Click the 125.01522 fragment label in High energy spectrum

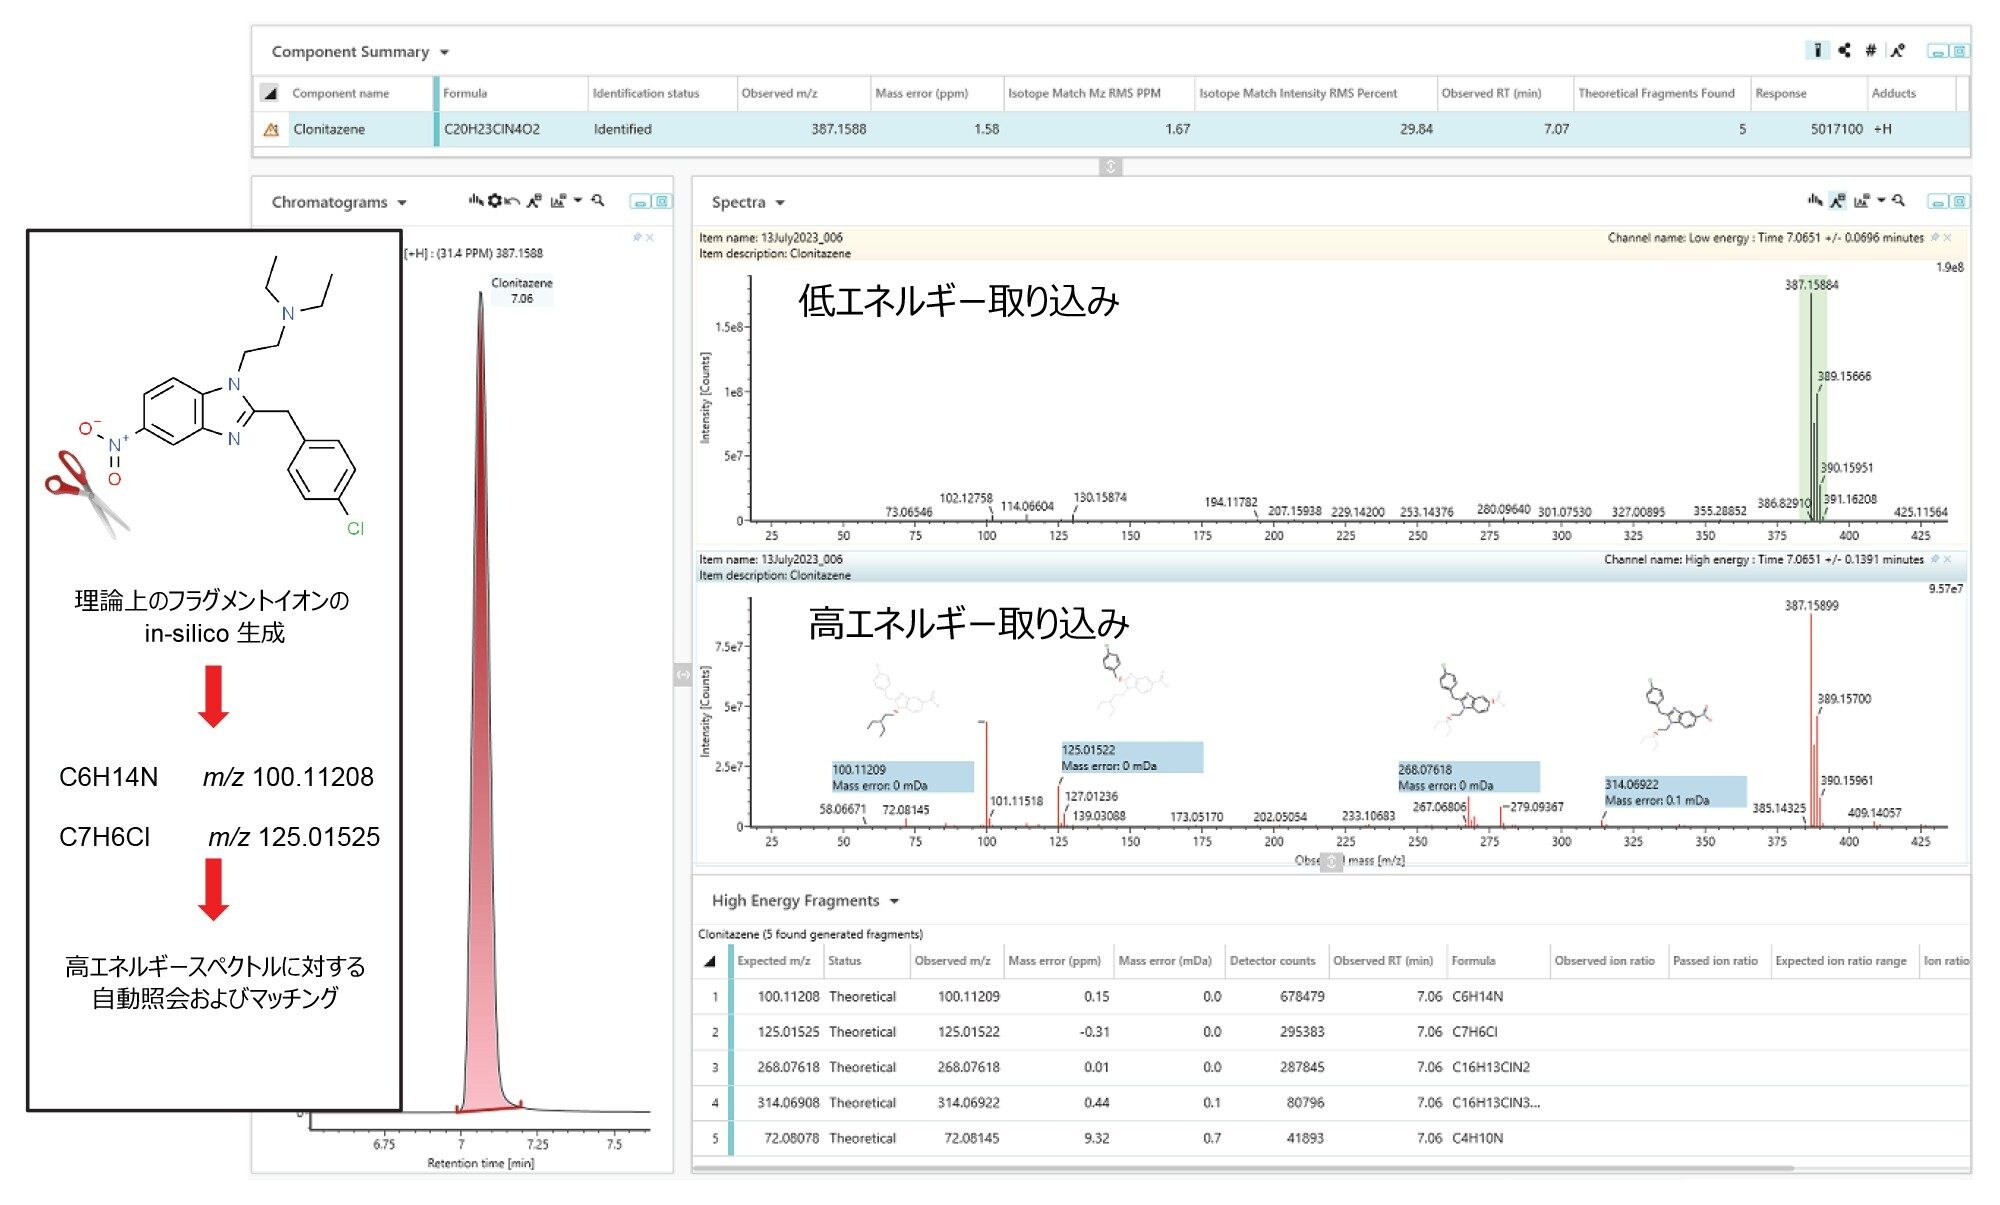[x=1131, y=757]
